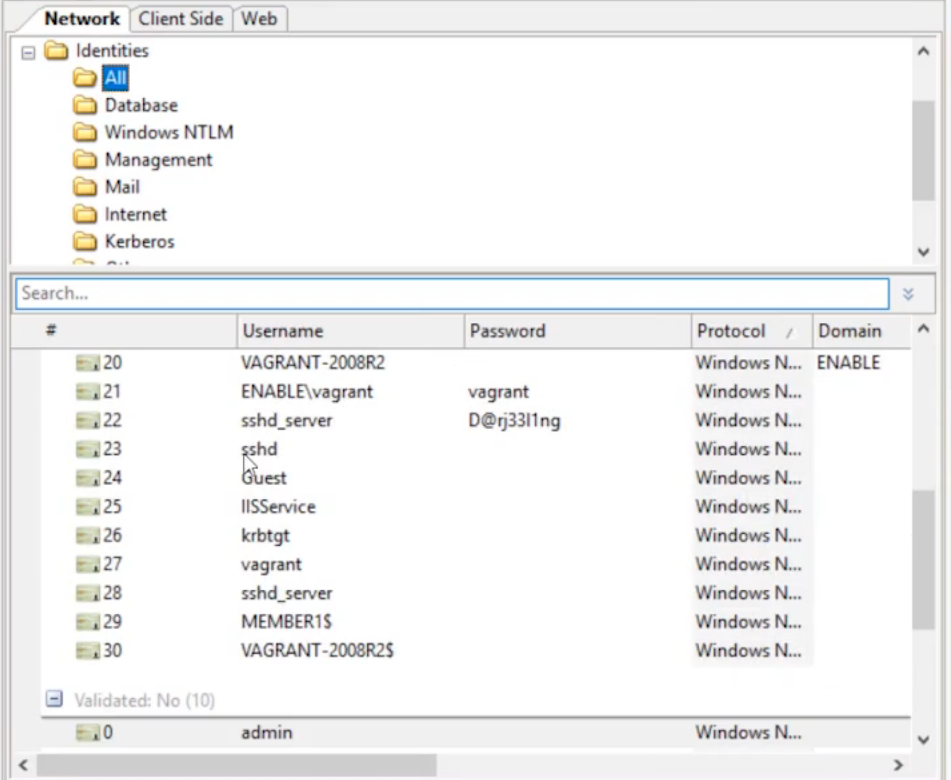Open the Kerberos identities folder
This screenshot has width=951, height=780.
139,241
